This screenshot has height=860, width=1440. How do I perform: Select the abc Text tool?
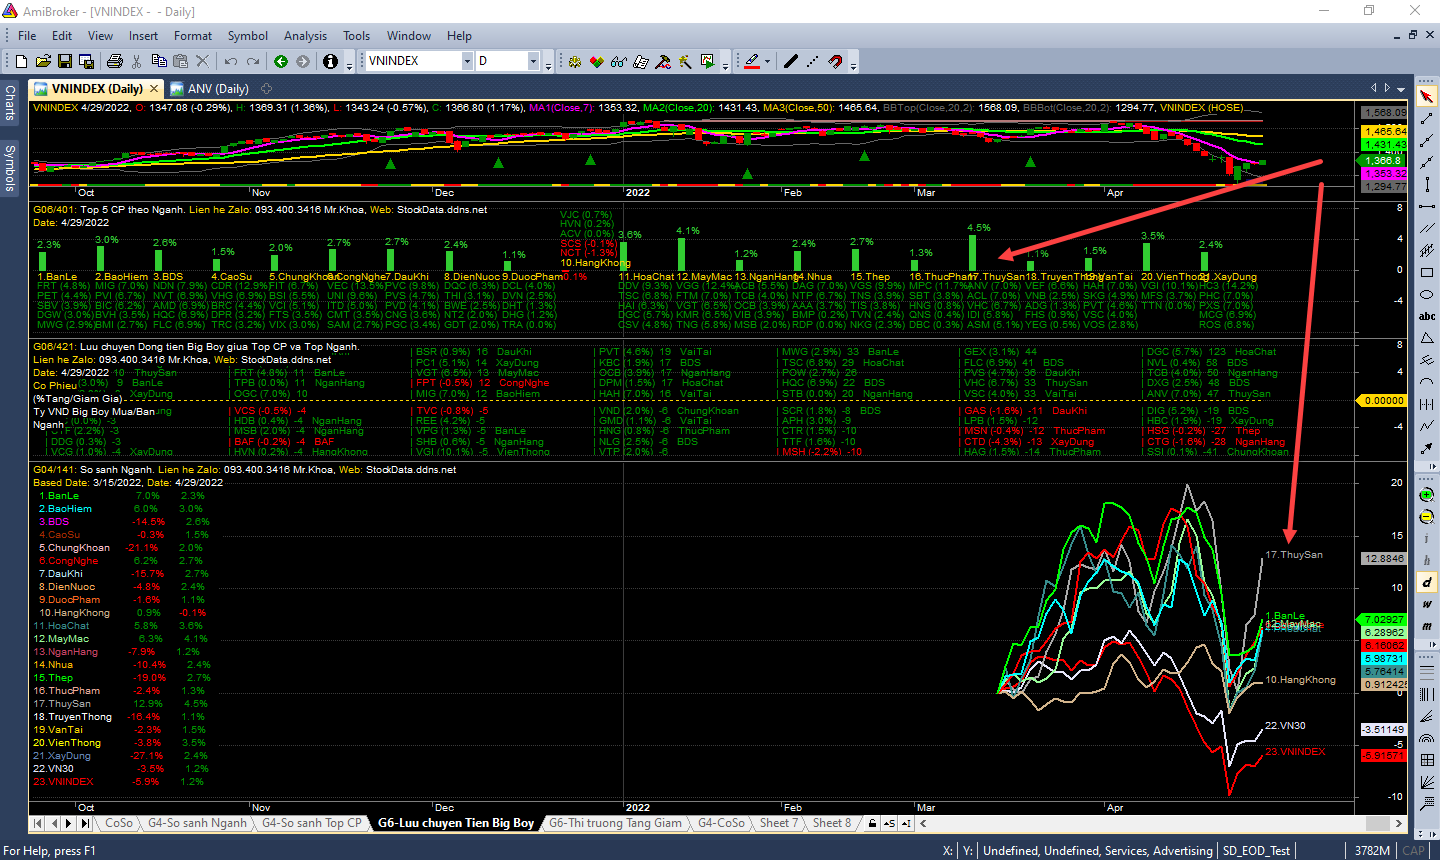[1427, 316]
